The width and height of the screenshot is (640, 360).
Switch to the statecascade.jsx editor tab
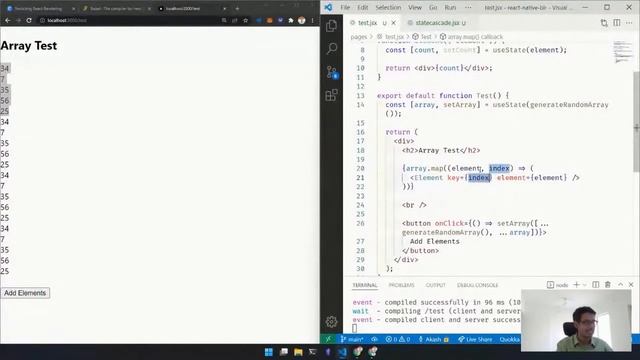pyautogui.click(x=437, y=23)
